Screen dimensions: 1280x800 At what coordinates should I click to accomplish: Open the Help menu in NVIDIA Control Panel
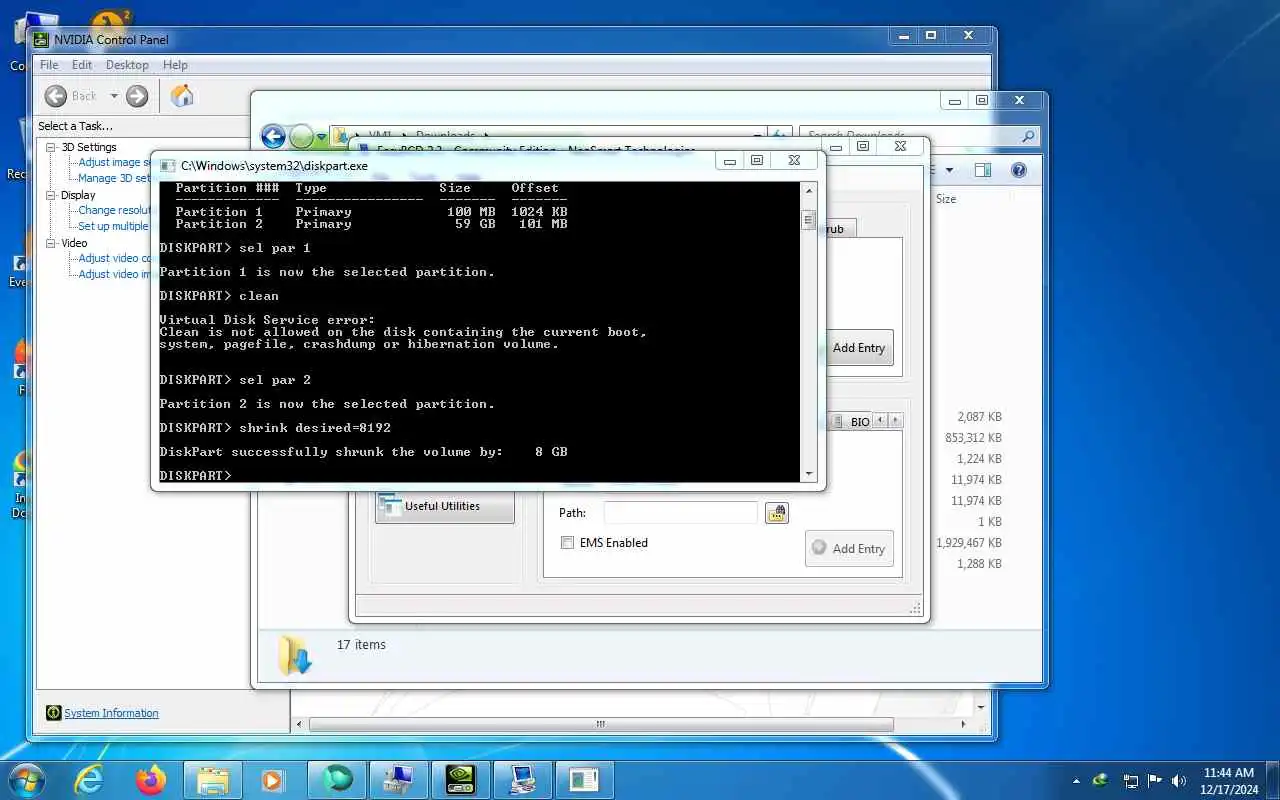(x=175, y=65)
